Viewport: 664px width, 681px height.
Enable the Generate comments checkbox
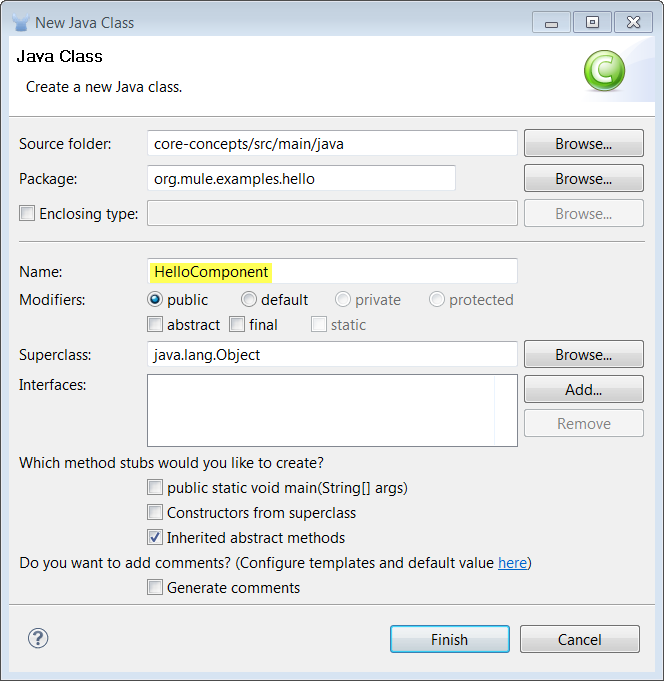point(155,588)
